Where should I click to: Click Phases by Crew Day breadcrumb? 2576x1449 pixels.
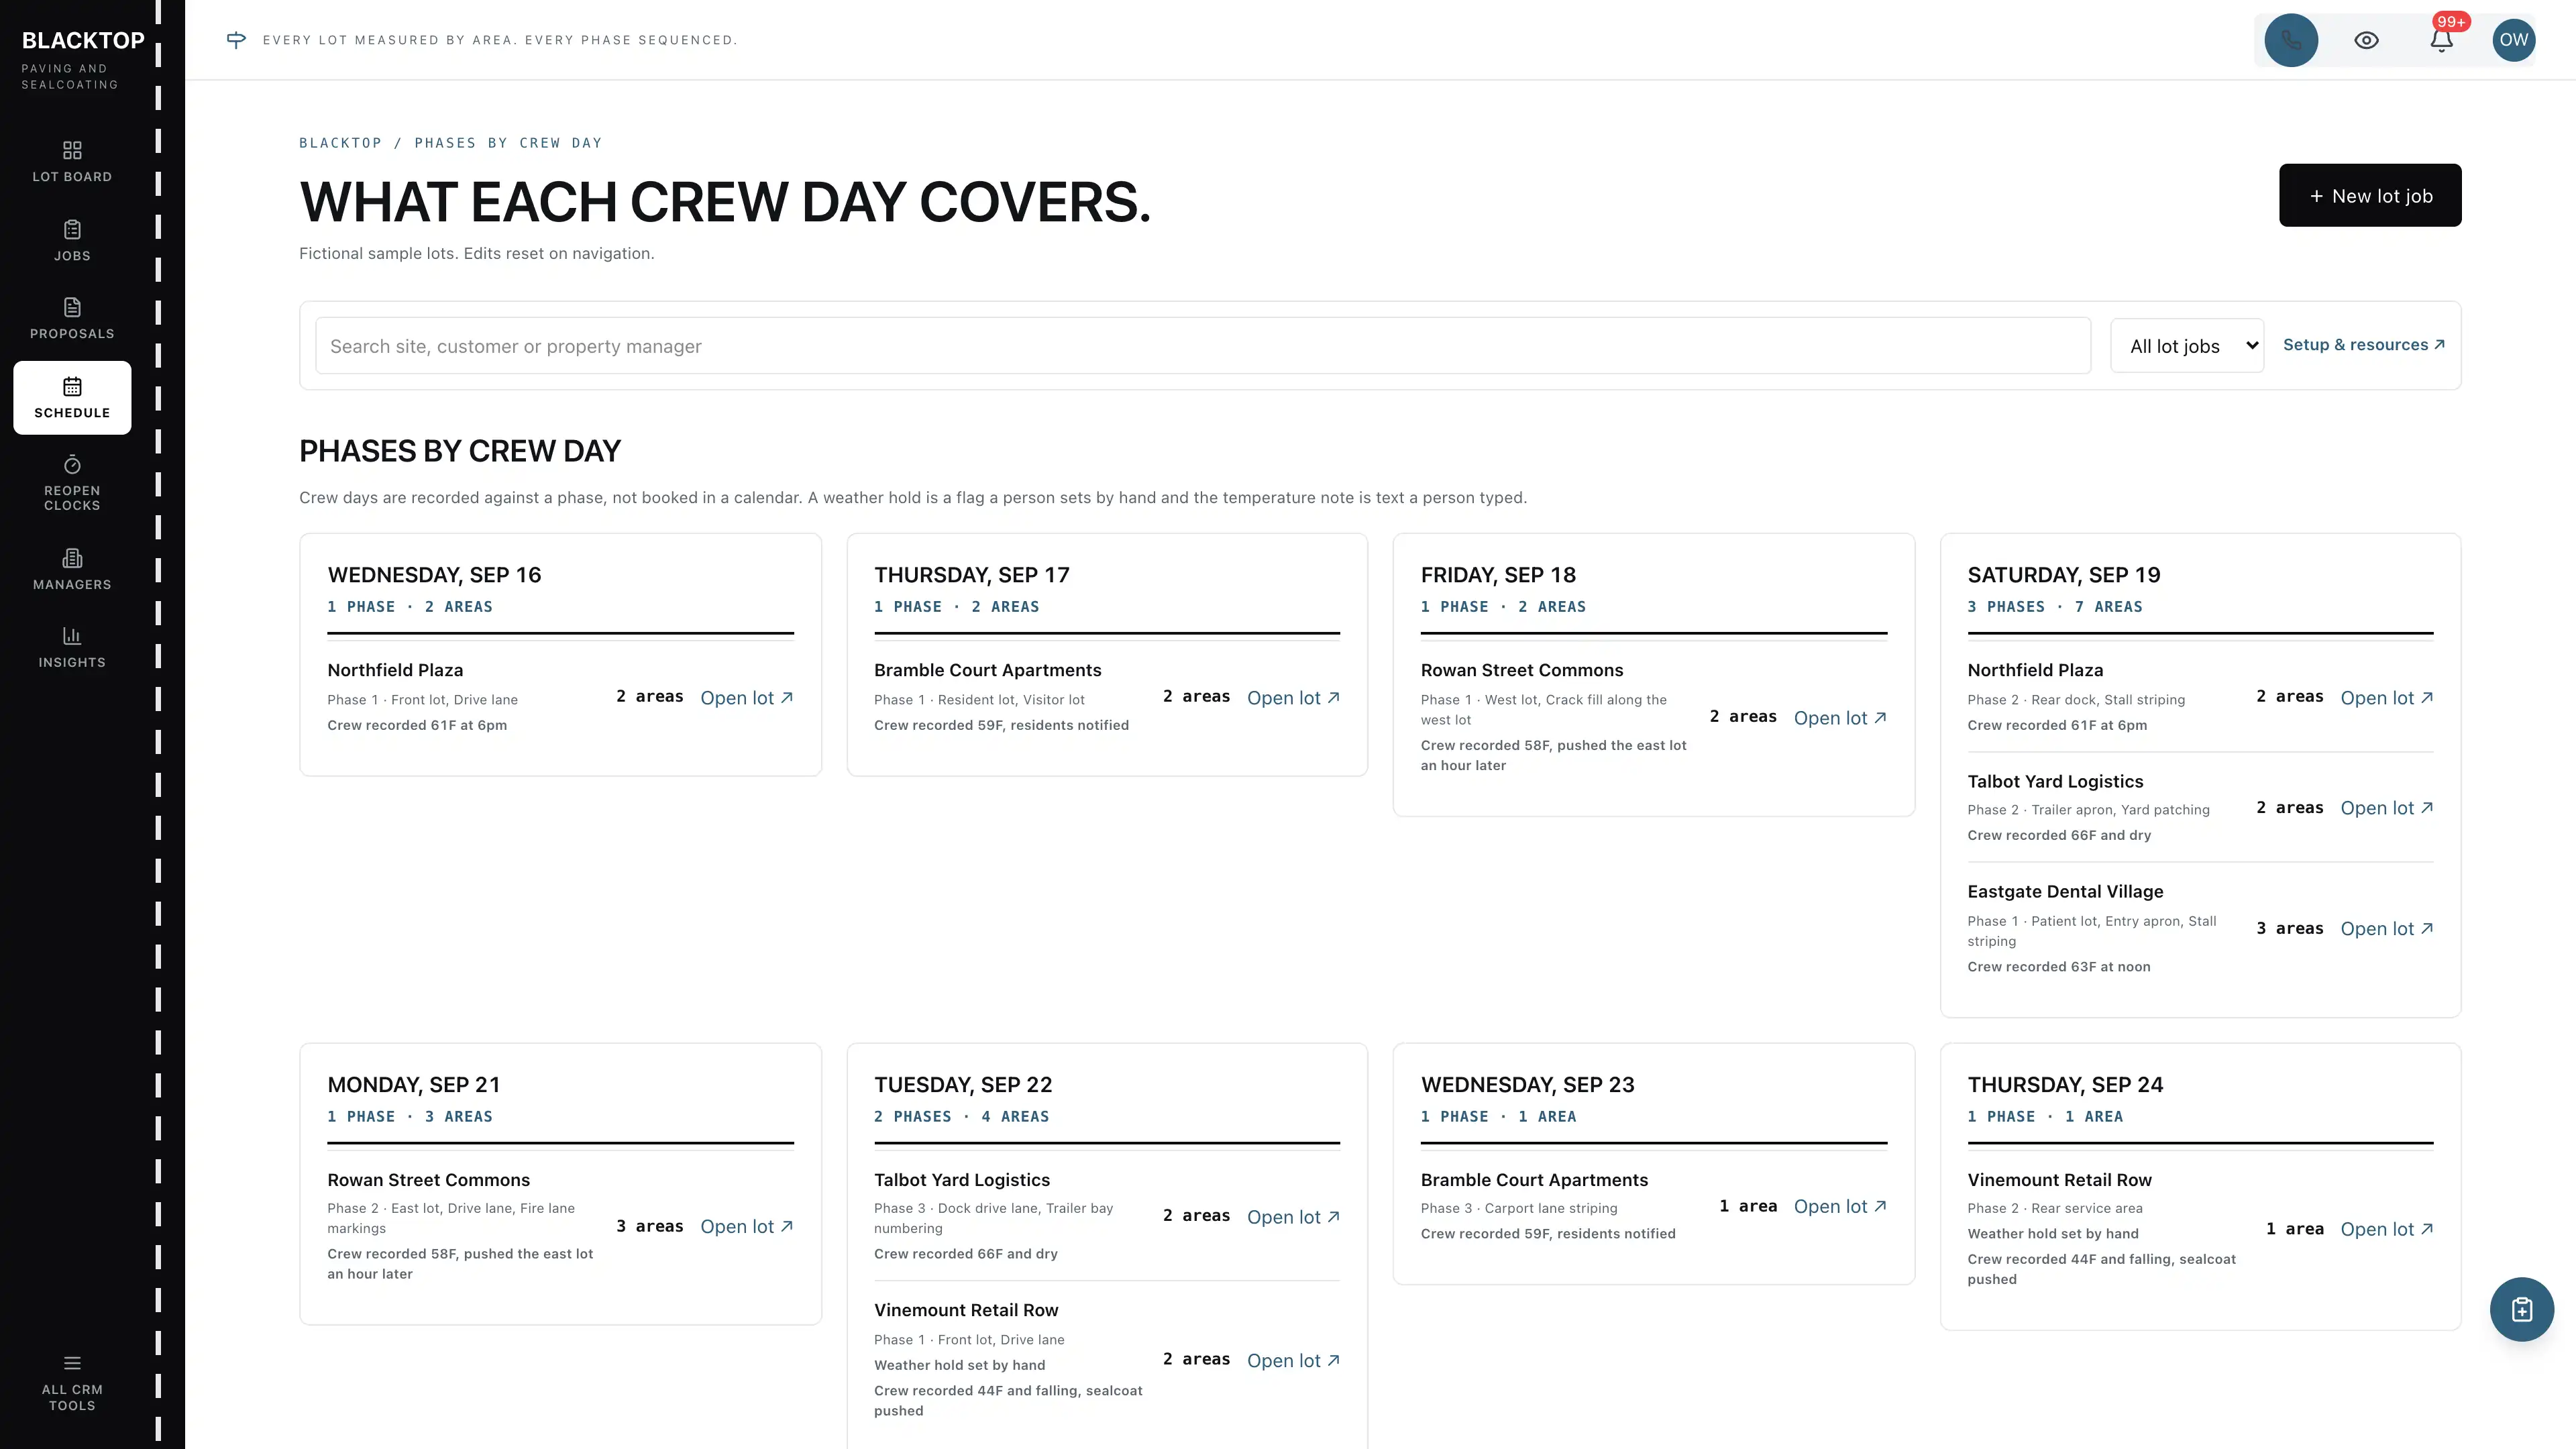tap(508, 143)
